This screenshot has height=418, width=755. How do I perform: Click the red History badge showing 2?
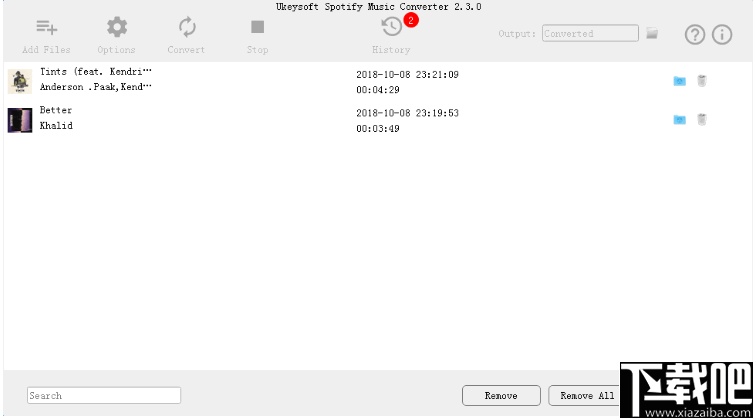tap(411, 20)
